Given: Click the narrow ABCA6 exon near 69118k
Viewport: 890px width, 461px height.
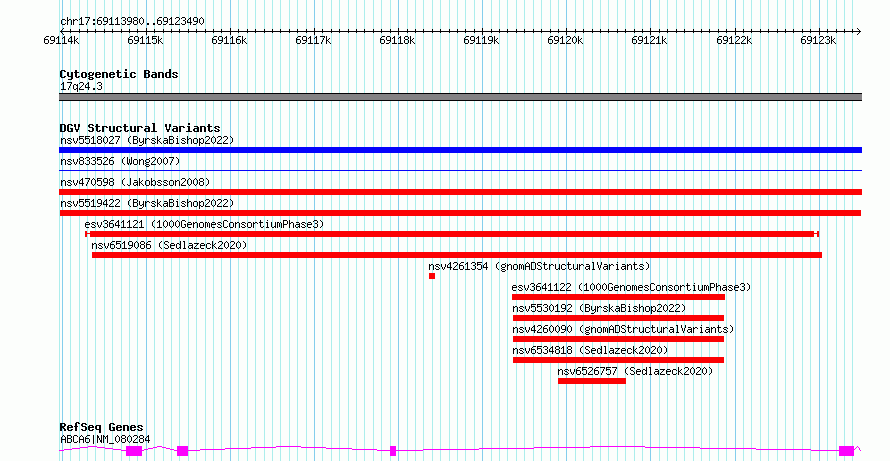Looking at the screenshot, I should pos(393,451).
